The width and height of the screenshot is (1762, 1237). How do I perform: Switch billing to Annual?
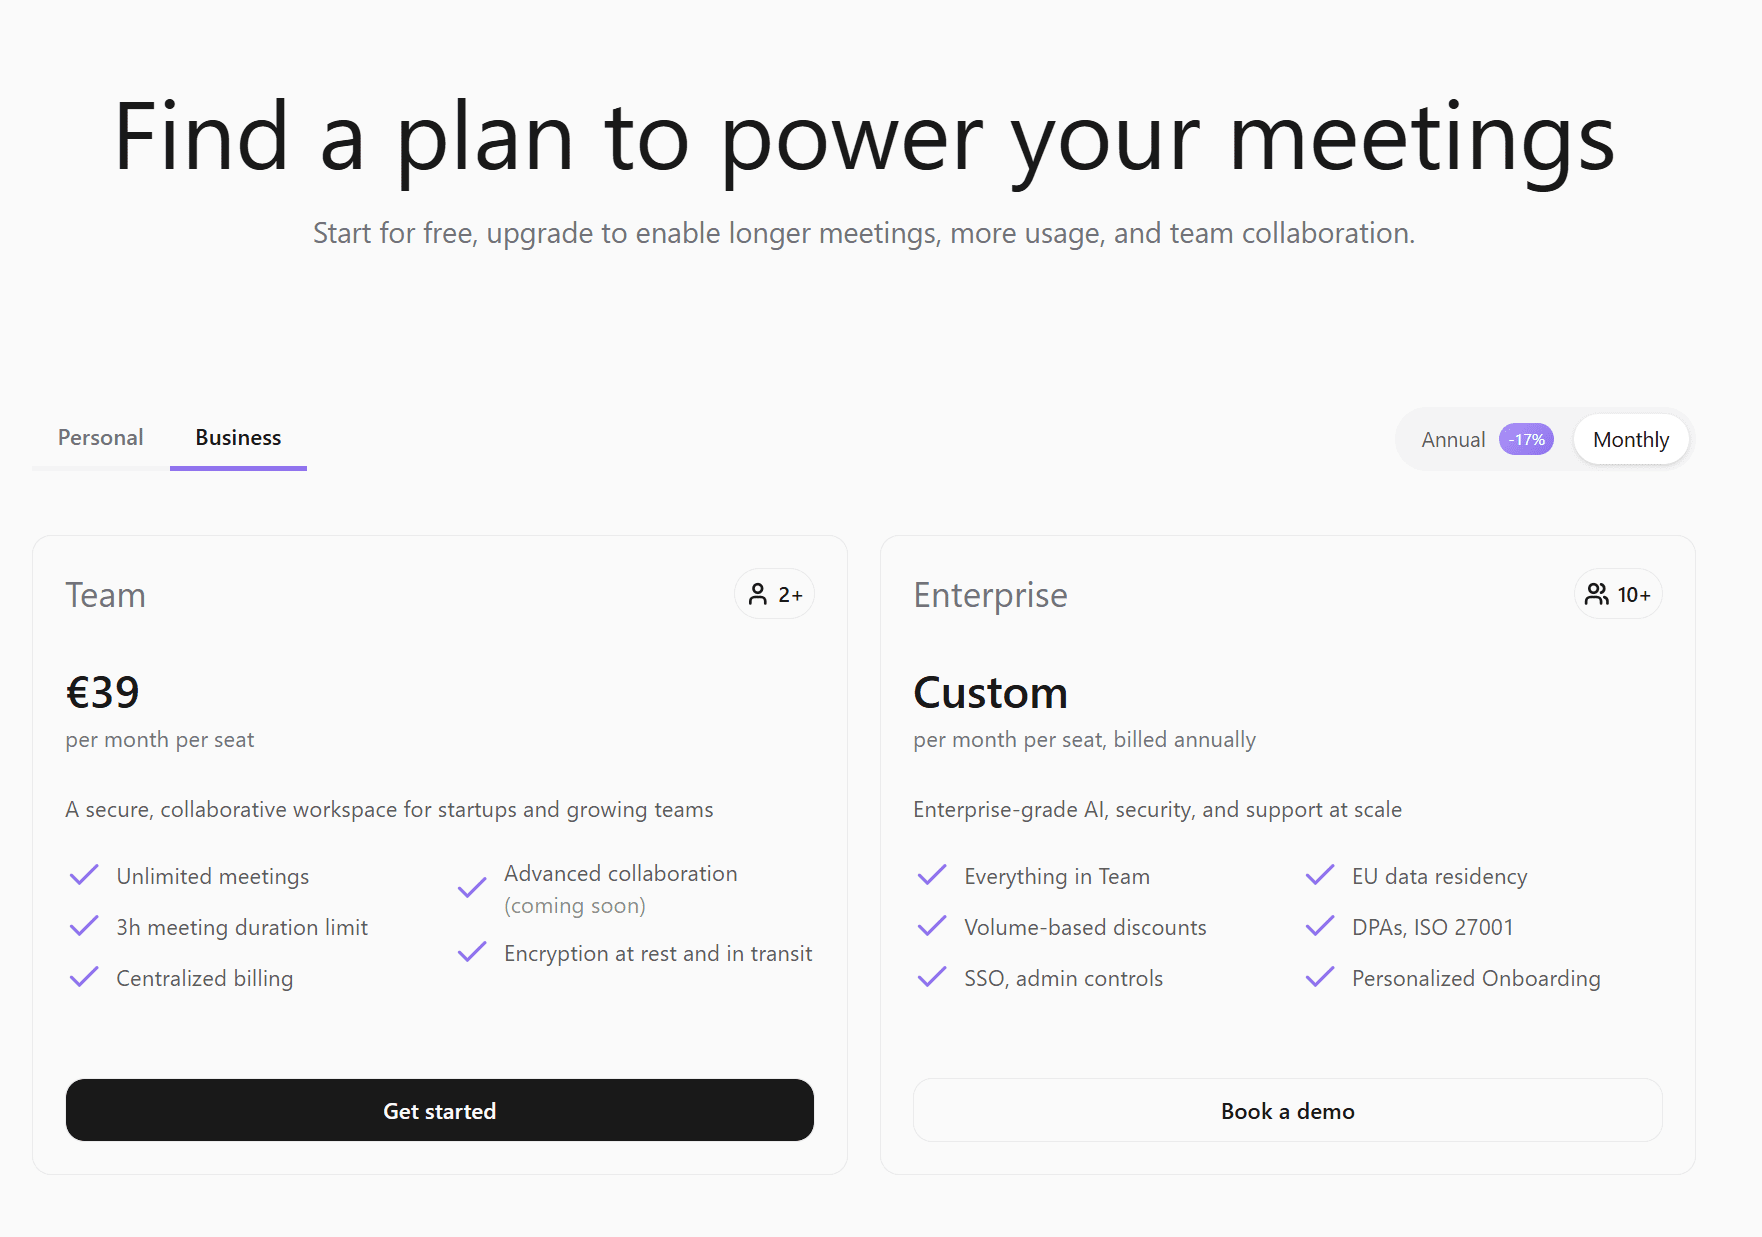[x=1453, y=440]
